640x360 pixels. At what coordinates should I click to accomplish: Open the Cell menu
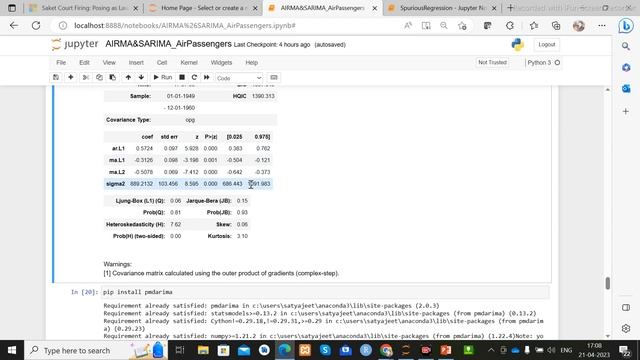pos(162,62)
